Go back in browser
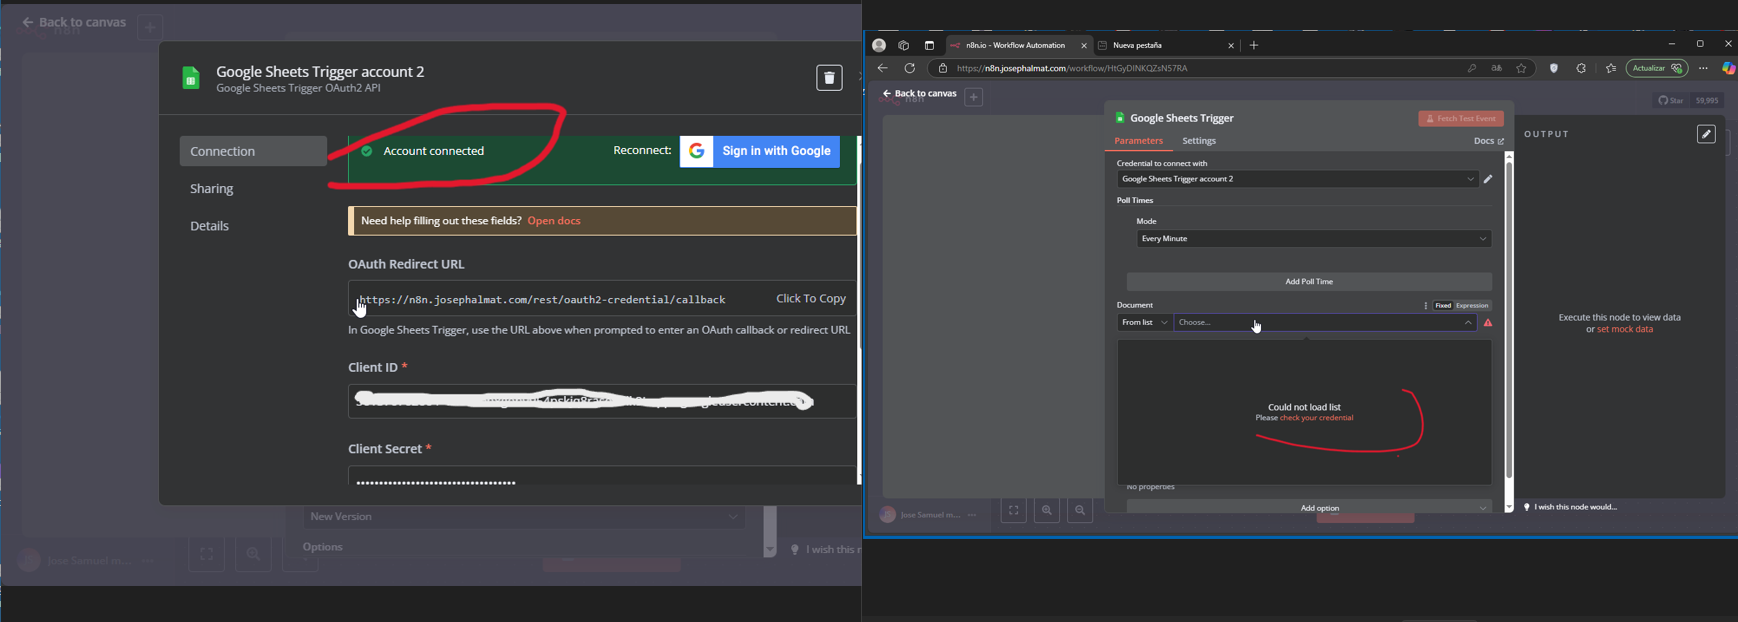The width and height of the screenshot is (1738, 622). 883,68
